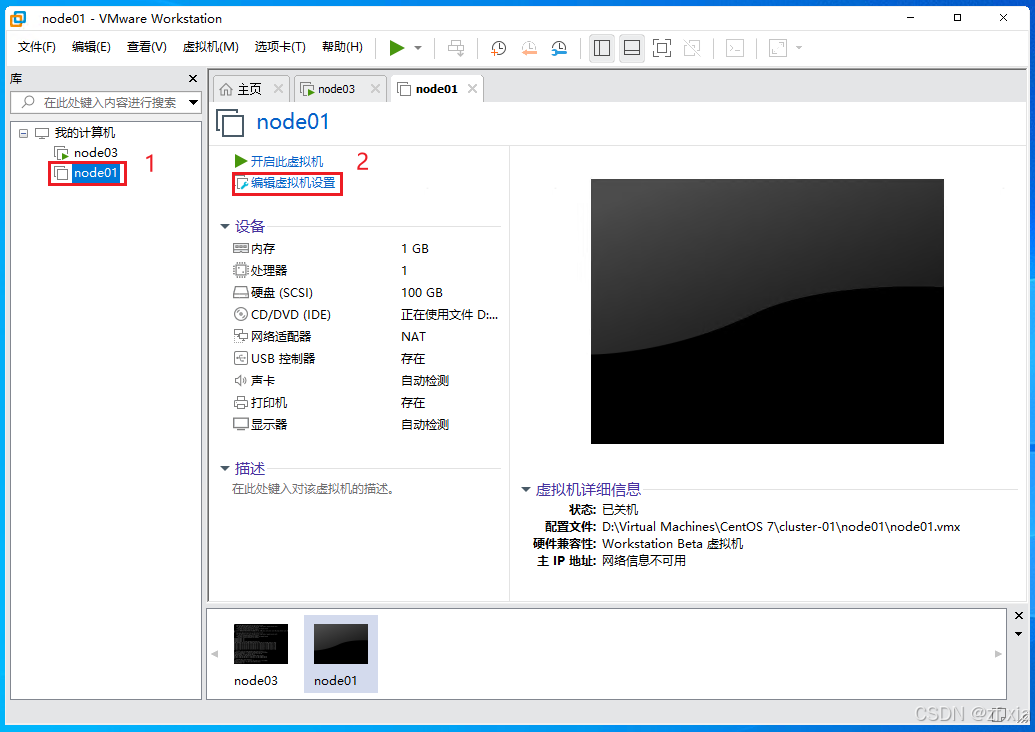Open the 编辑(E) menu
The height and width of the screenshot is (732, 1035).
pos(91,47)
